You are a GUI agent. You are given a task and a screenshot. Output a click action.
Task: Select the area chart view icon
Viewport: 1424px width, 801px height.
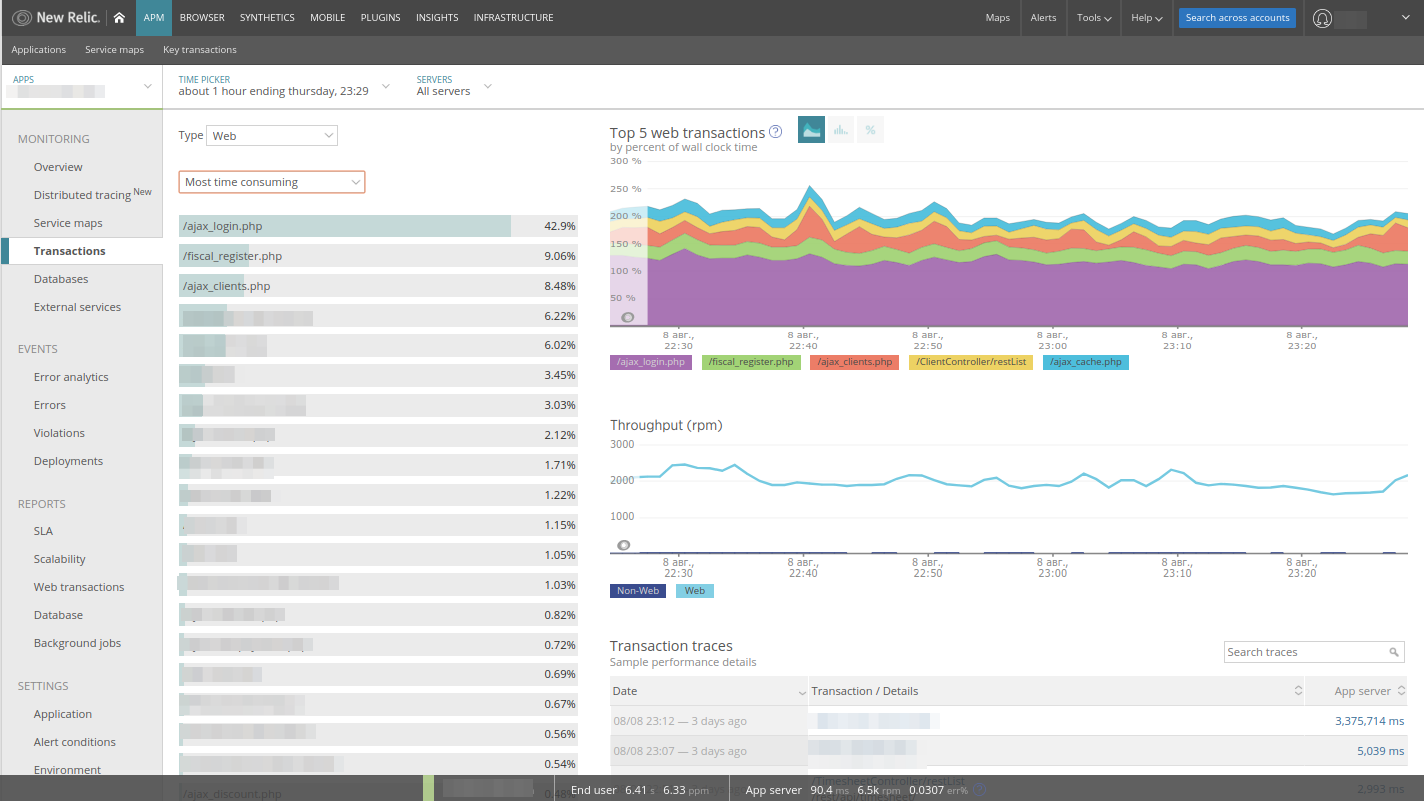[x=811, y=129]
